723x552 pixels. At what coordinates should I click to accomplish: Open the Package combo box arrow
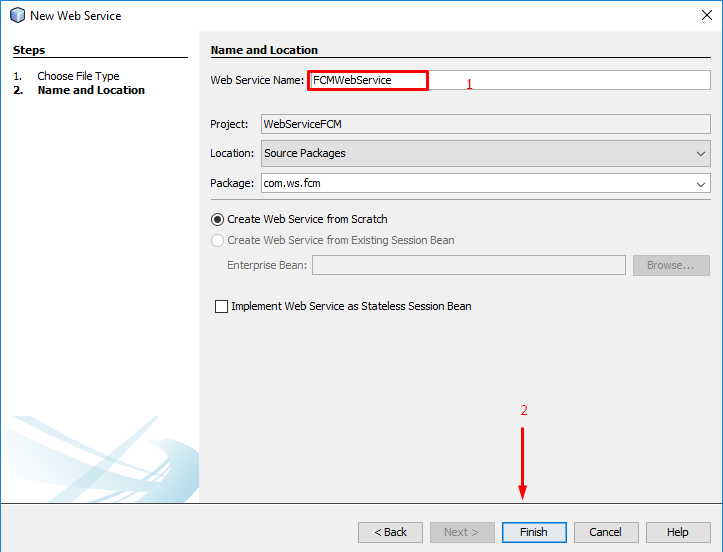point(701,184)
